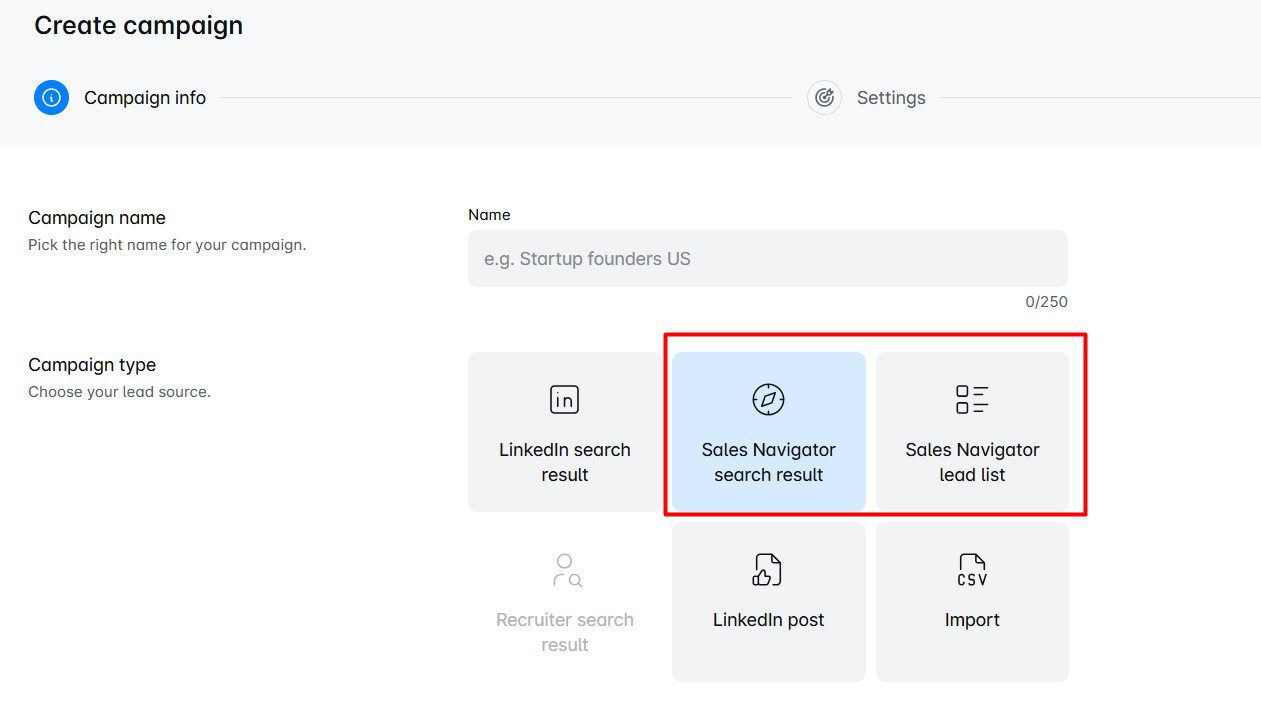Select the LinkedIn post campaign type
Viewport: 1261px width, 706px height.
point(768,602)
